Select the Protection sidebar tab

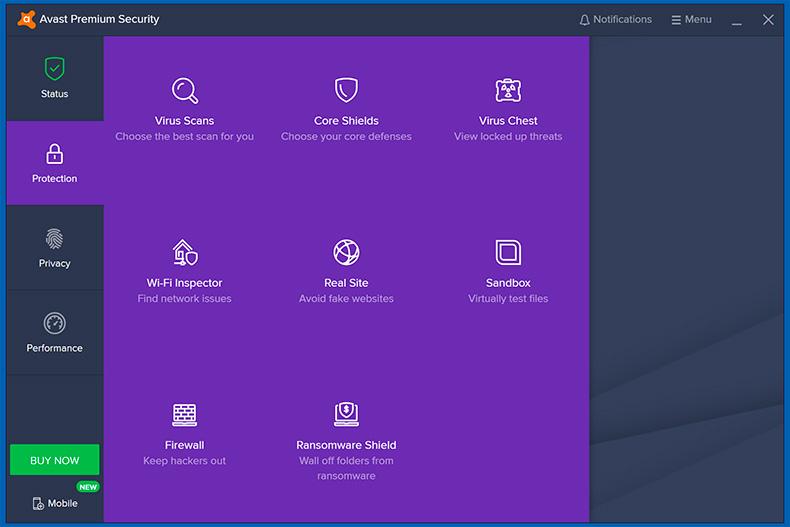[55, 163]
